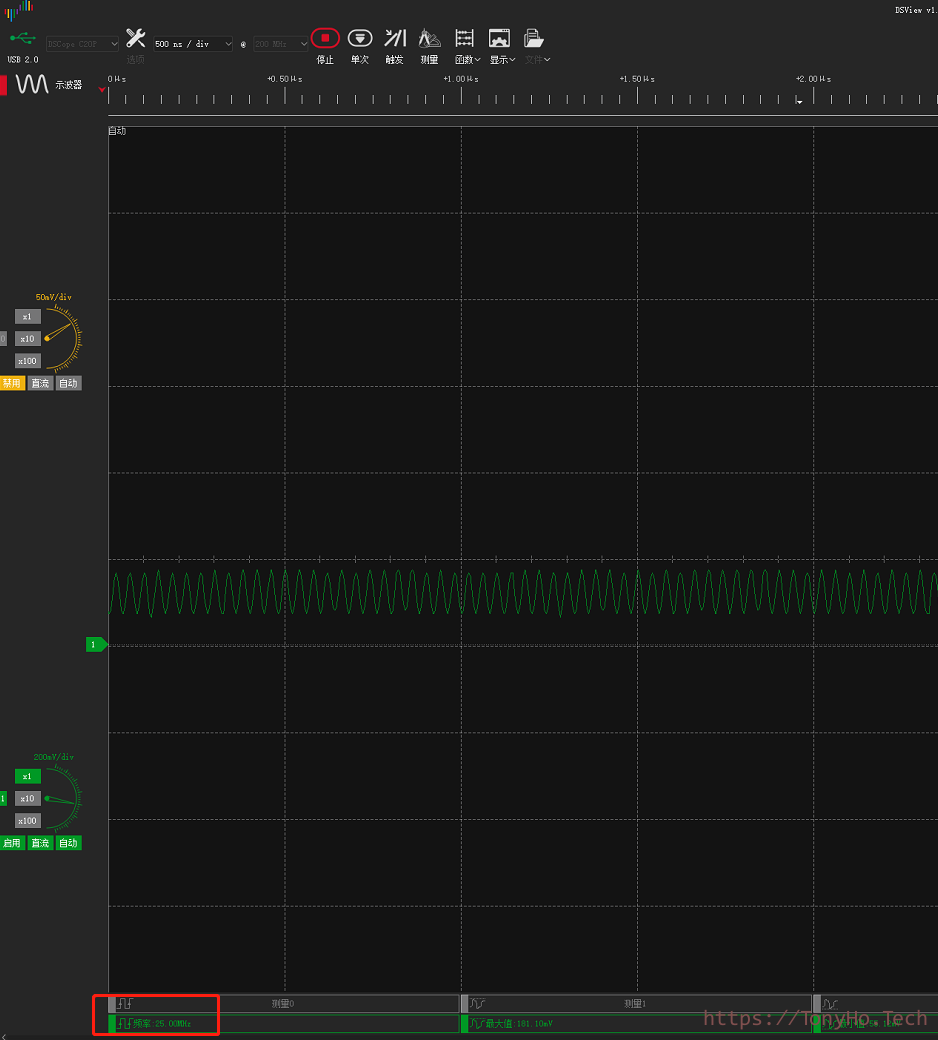
Task: Select x10 probe for green channel
Action: point(28,799)
